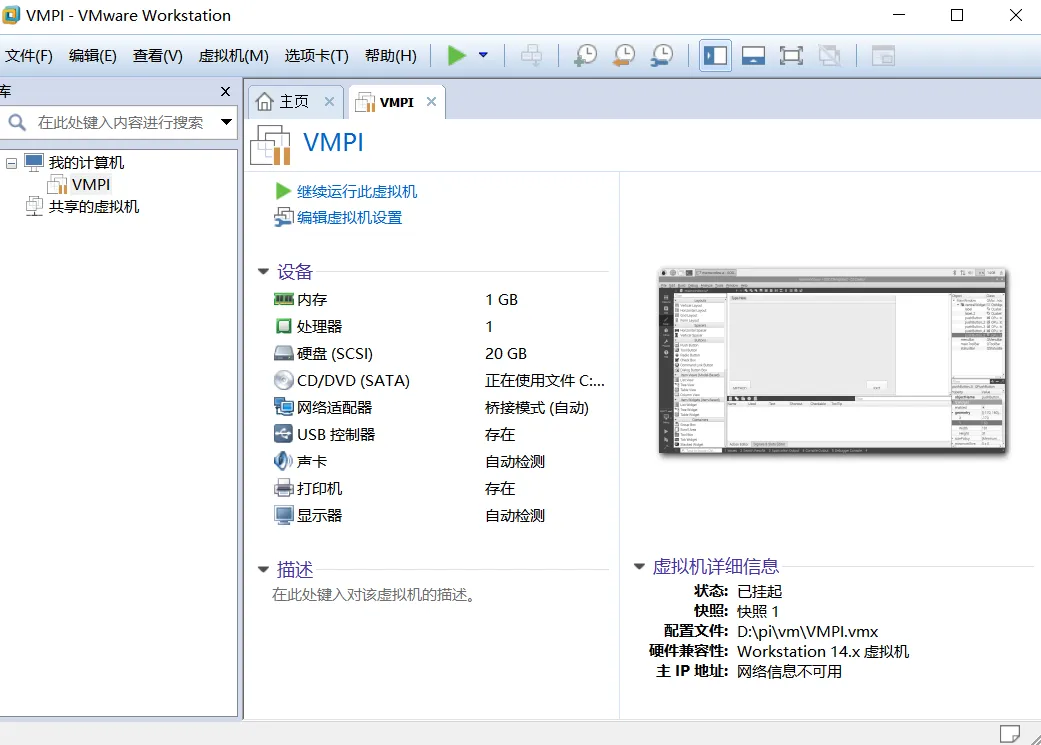Toggle the library sidebar view icon
Viewport: 1041px width, 745px height.
click(x=715, y=56)
